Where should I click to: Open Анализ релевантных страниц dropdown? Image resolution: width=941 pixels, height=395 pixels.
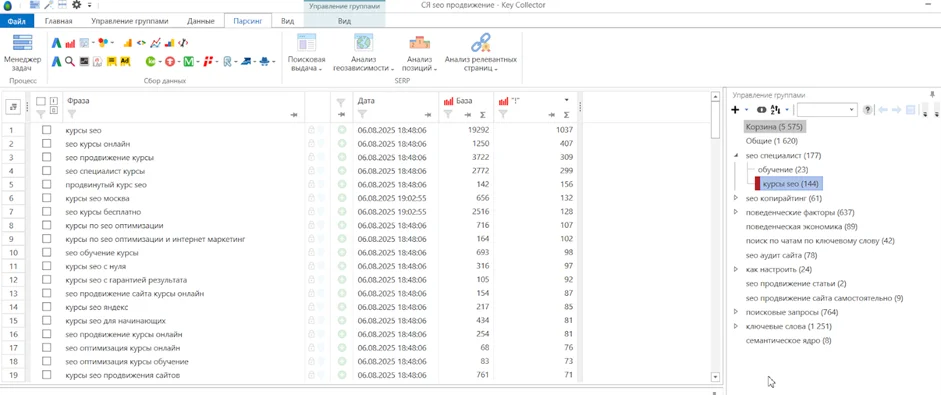[x=480, y=53]
